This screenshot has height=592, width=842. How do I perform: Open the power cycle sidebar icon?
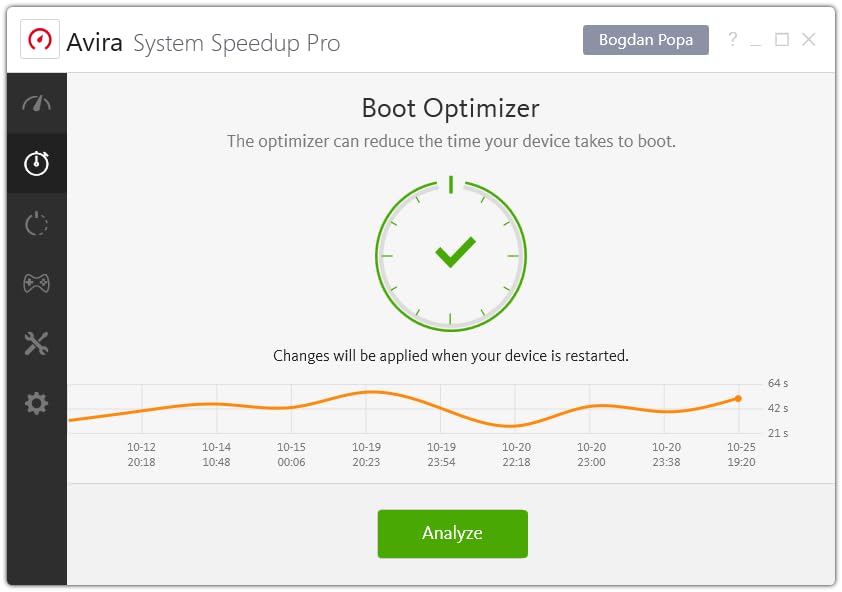pos(36,223)
